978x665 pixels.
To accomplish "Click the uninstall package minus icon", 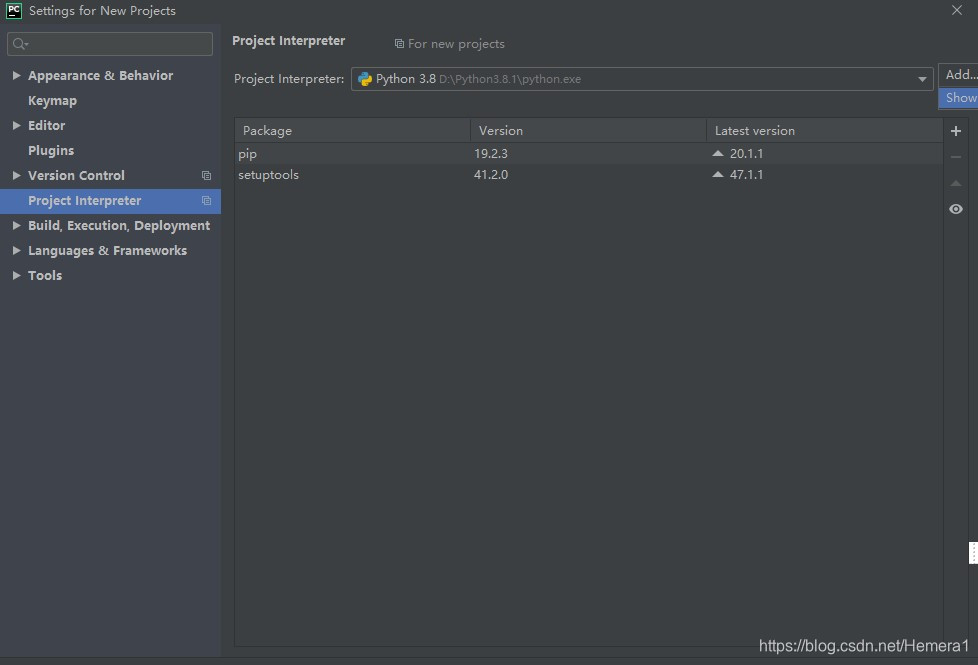I will click(x=956, y=157).
